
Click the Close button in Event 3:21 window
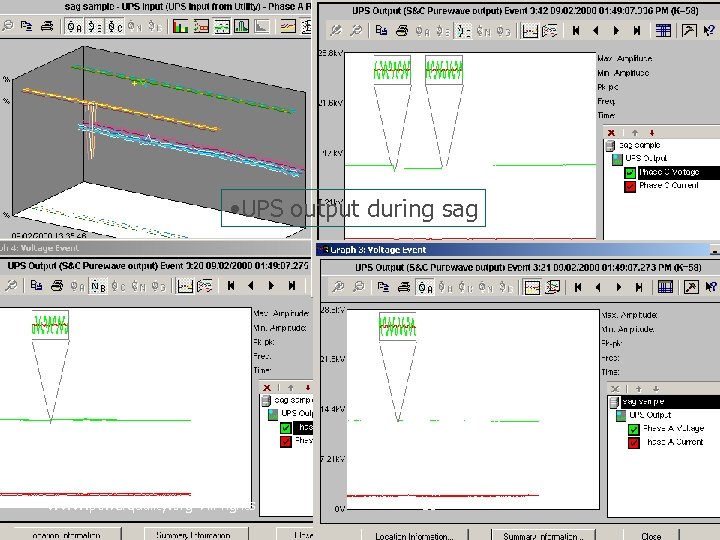[652, 535]
